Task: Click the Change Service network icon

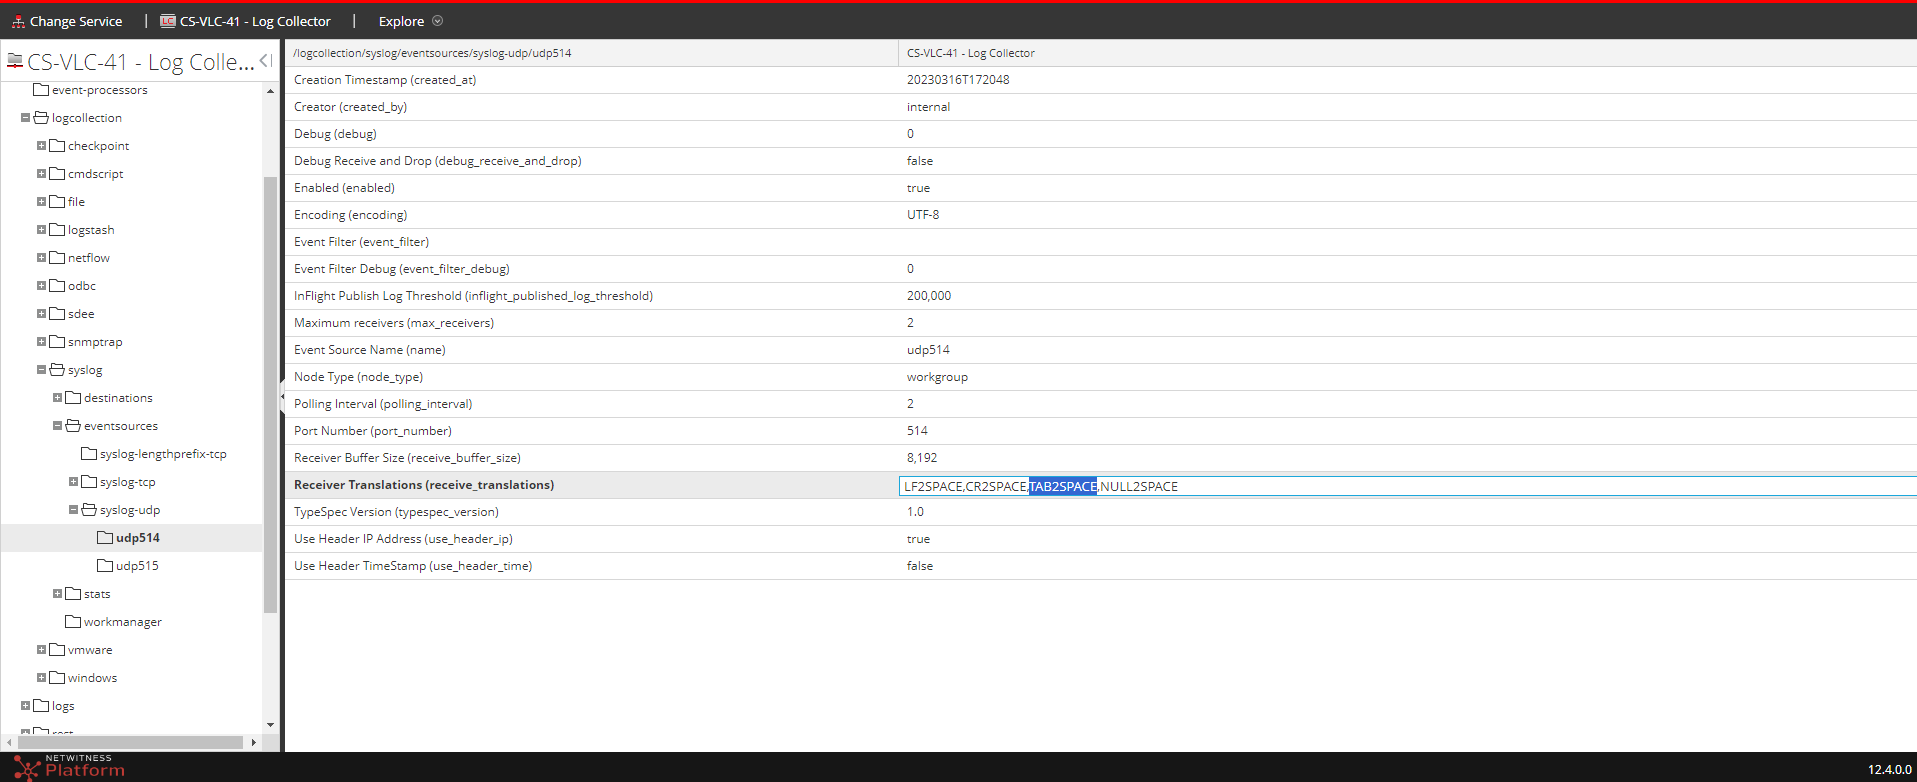Action: (18, 21)
